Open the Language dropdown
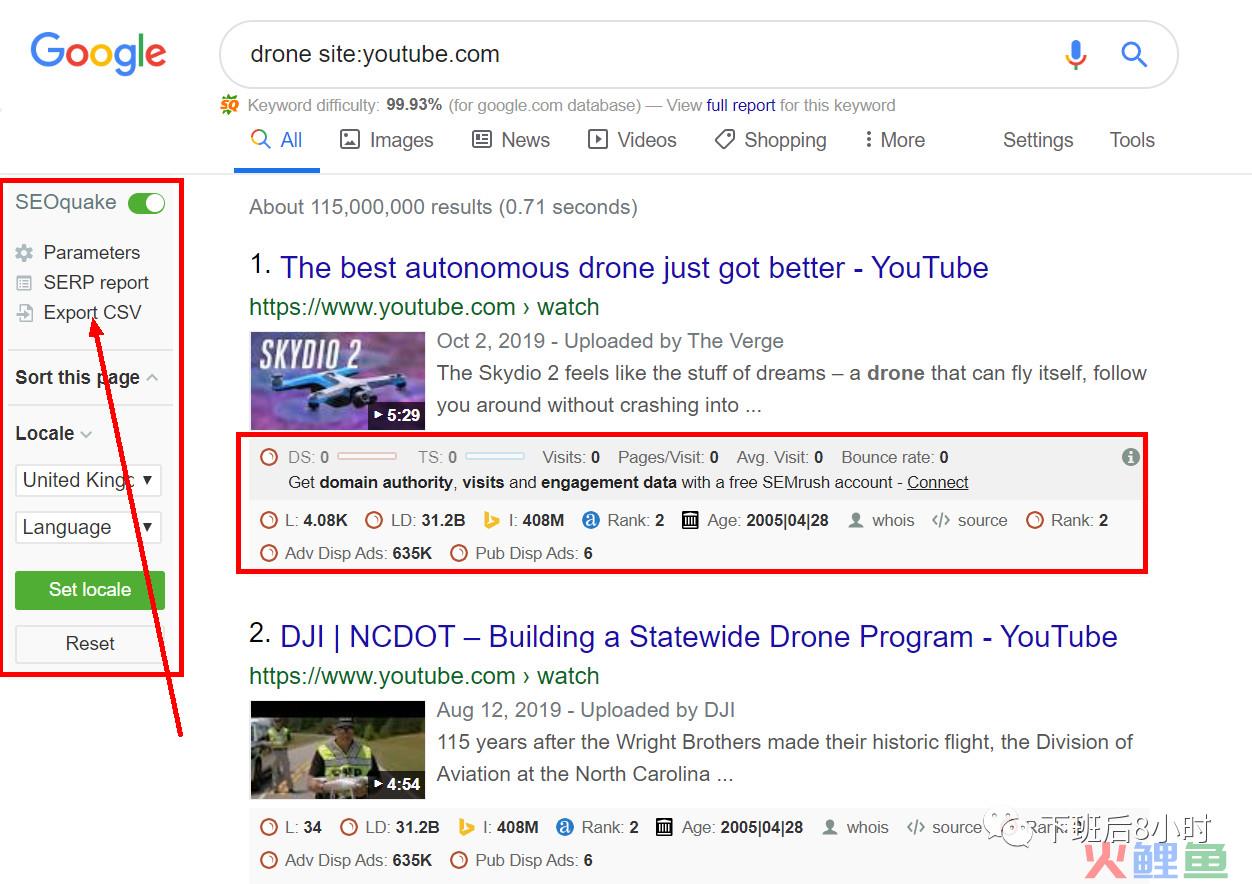1252x884 pixels. (89, 527)
